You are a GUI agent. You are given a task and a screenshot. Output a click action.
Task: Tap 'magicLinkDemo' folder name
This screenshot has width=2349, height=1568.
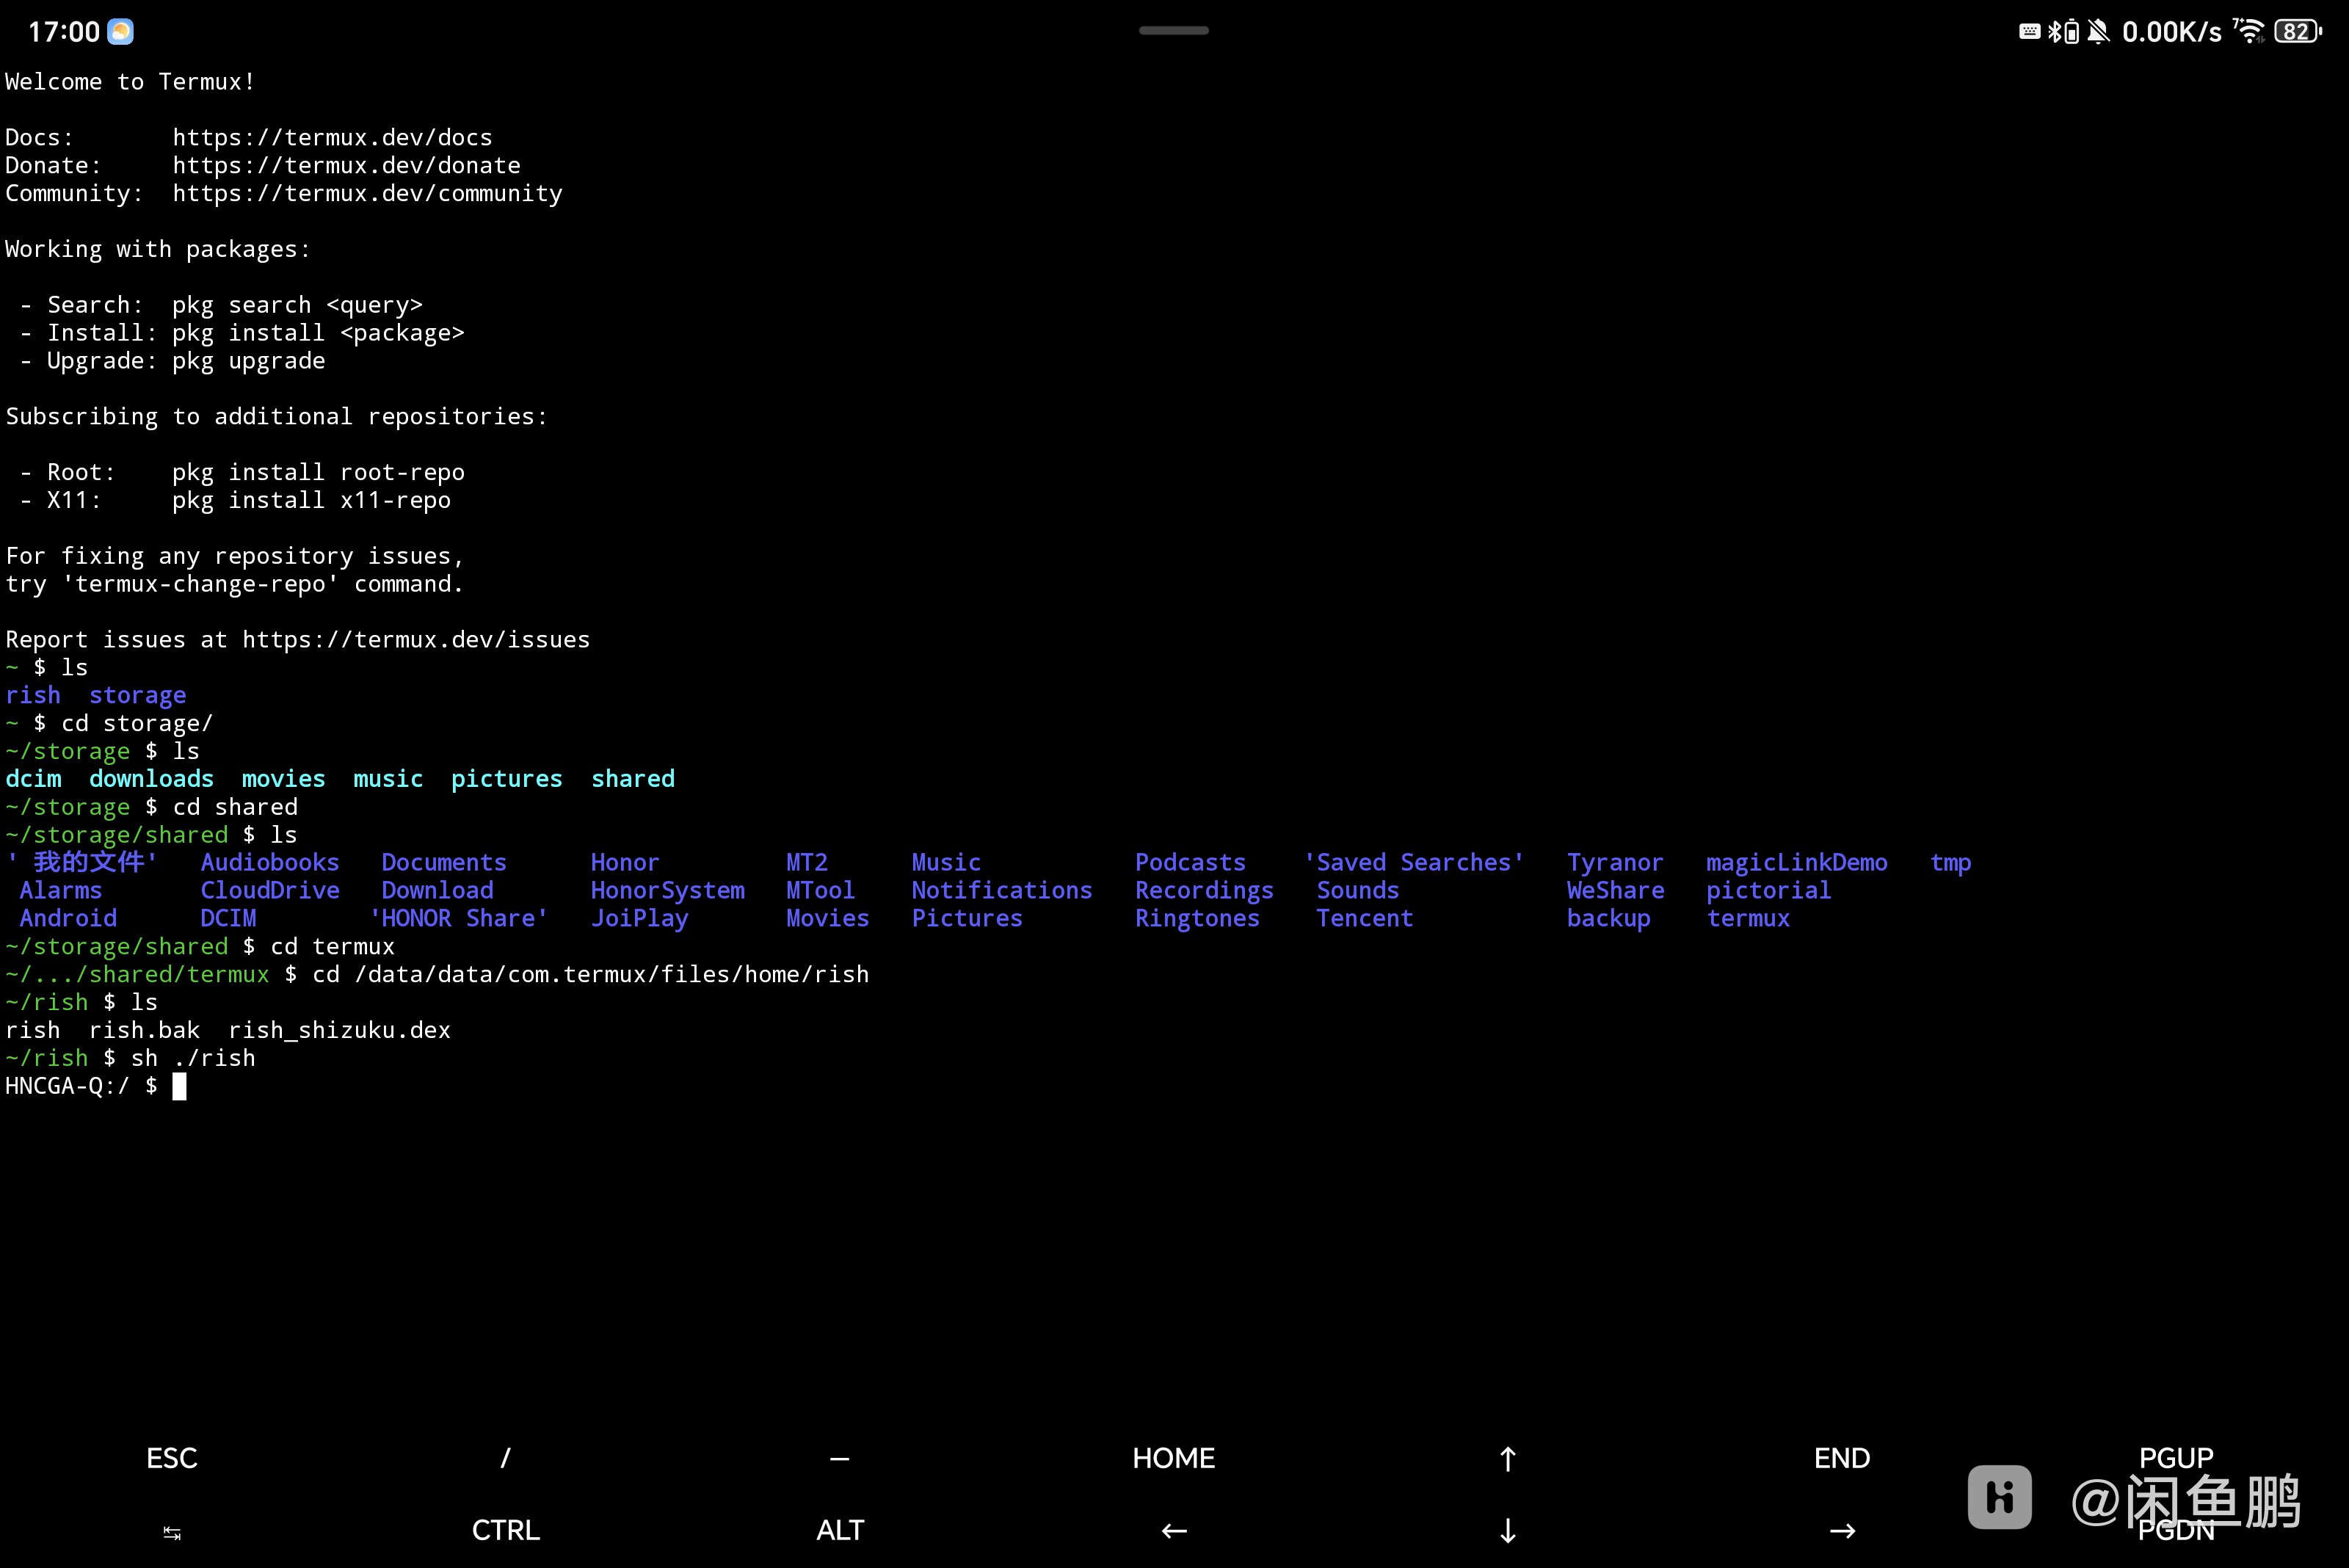click(1797, 862)
